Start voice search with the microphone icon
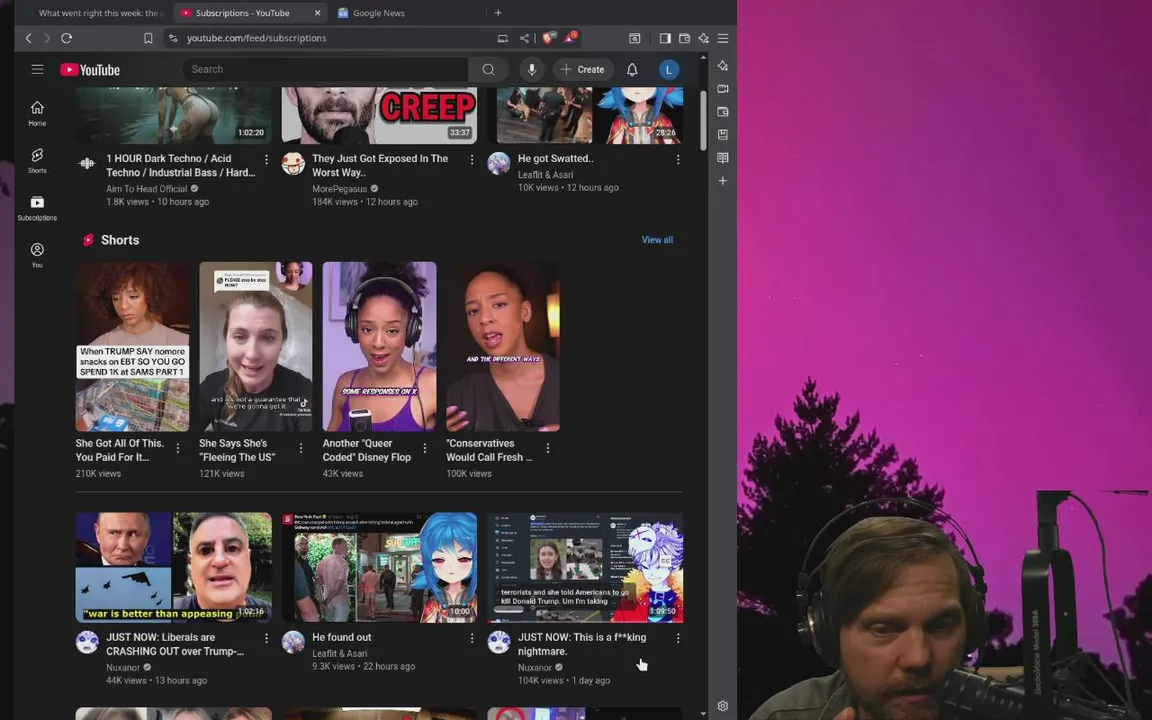 pos(532,69)
